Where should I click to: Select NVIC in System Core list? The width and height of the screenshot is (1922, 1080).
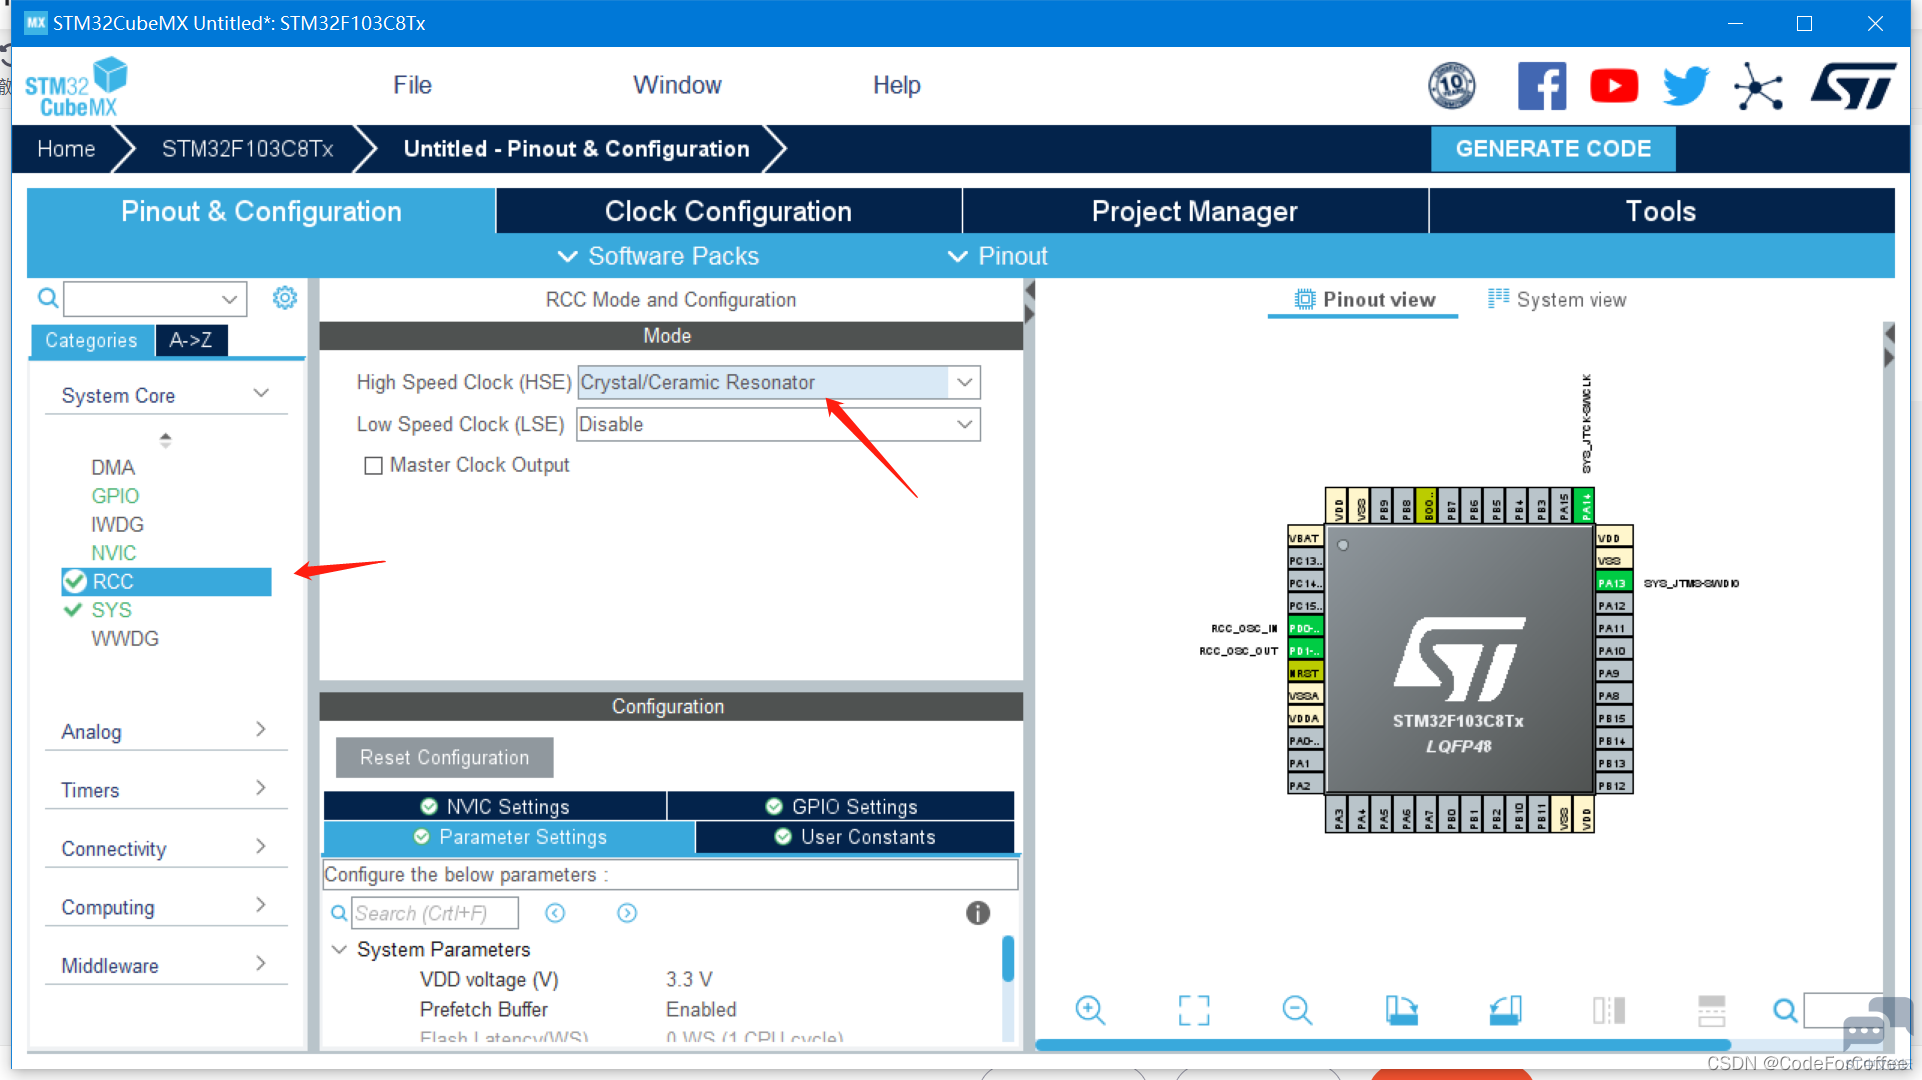pyautogui.click(x=114, y=553)
